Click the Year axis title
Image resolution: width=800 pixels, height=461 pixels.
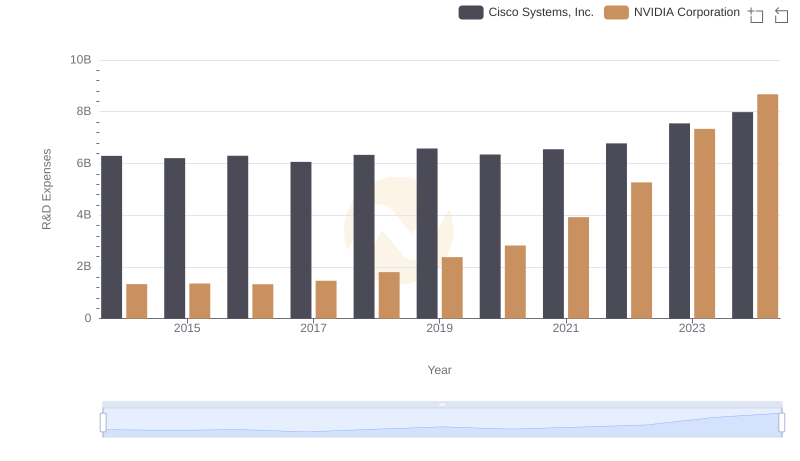439,370
